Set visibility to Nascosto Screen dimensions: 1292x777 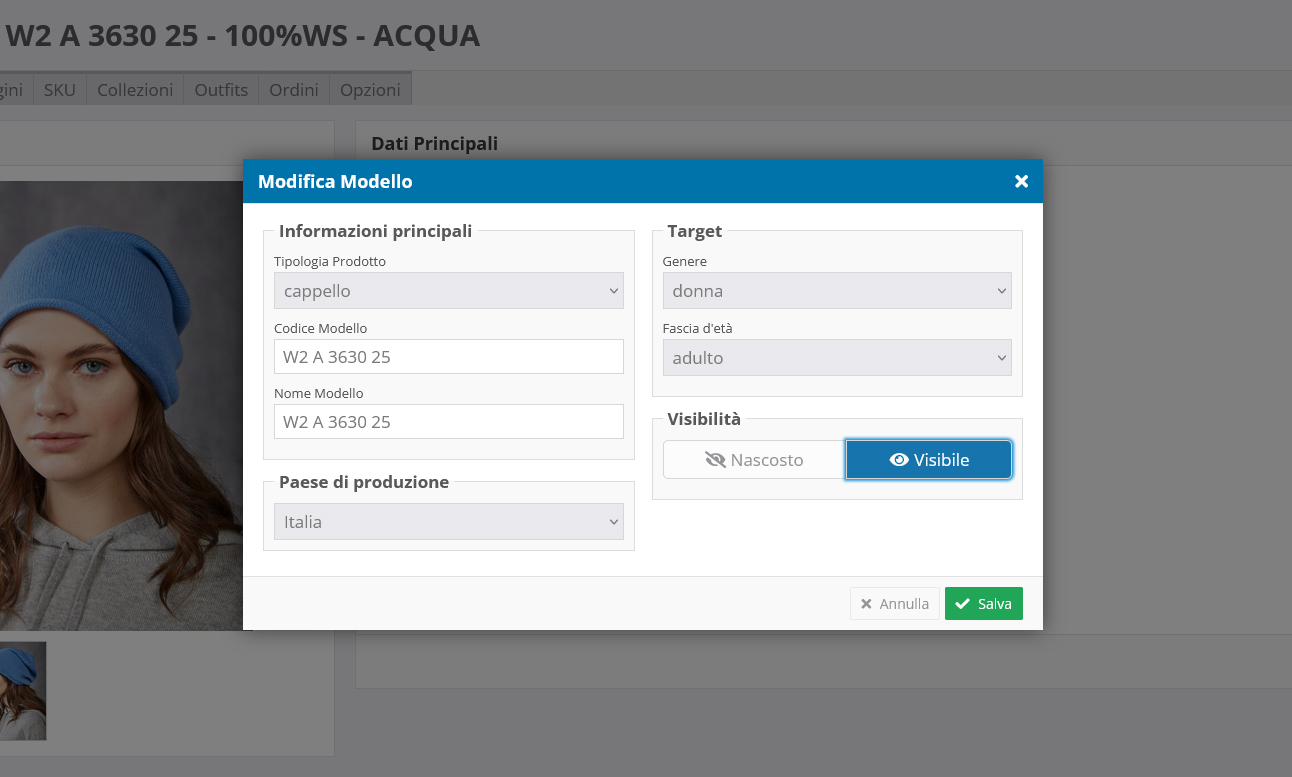click(754, 460)
